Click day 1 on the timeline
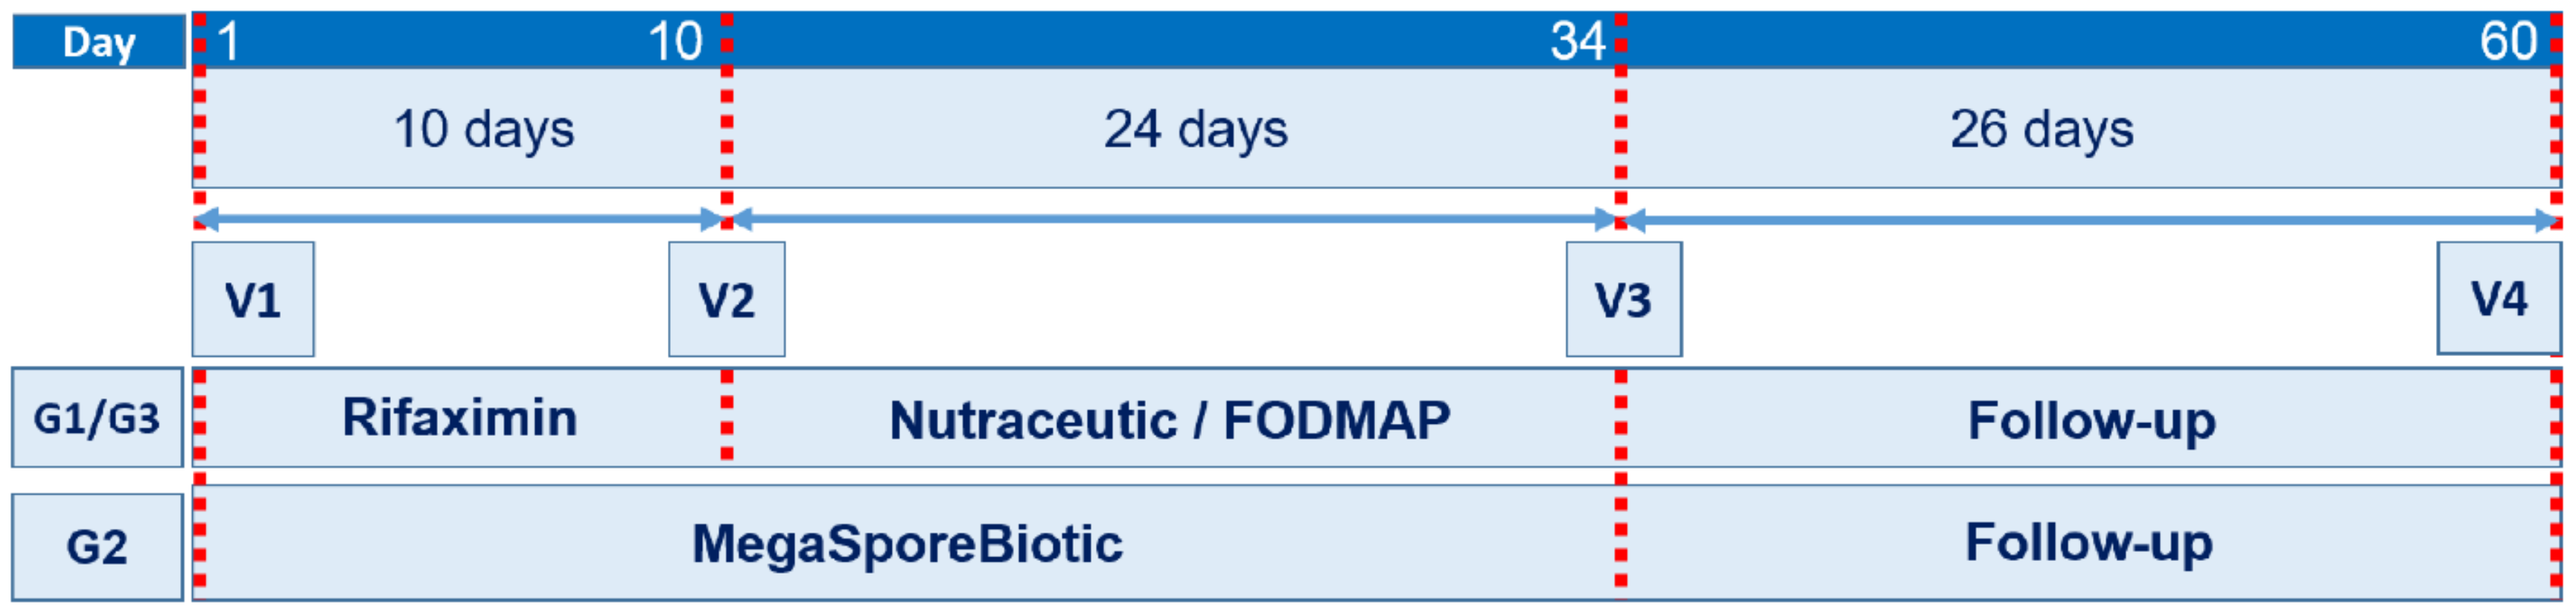The width and height of the screenshot is (2576, 616). pyautogui.click(x=229, y=42)
